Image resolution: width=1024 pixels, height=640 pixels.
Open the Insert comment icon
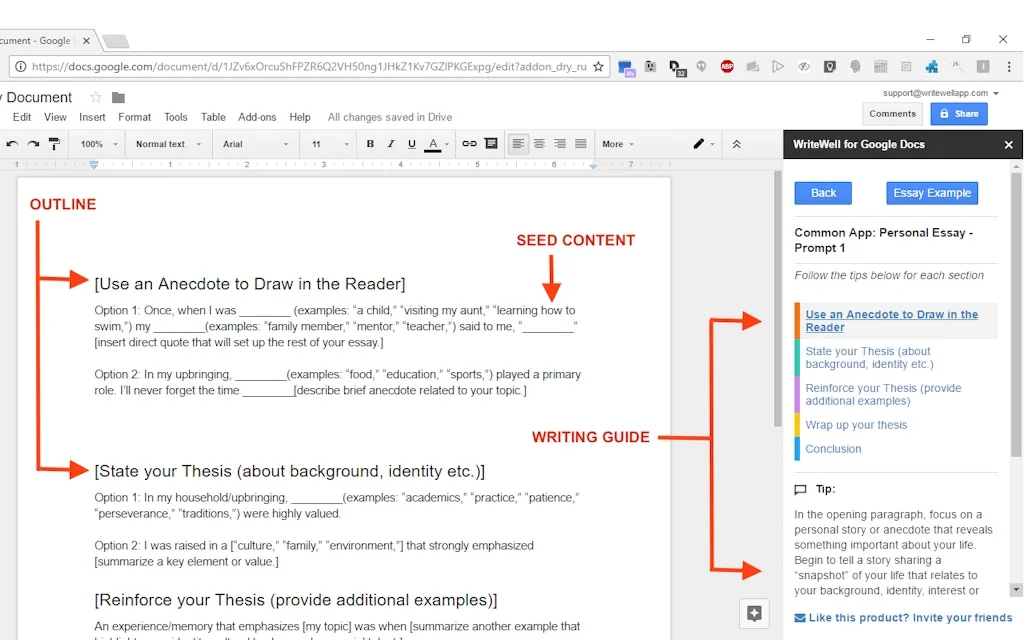490,144
